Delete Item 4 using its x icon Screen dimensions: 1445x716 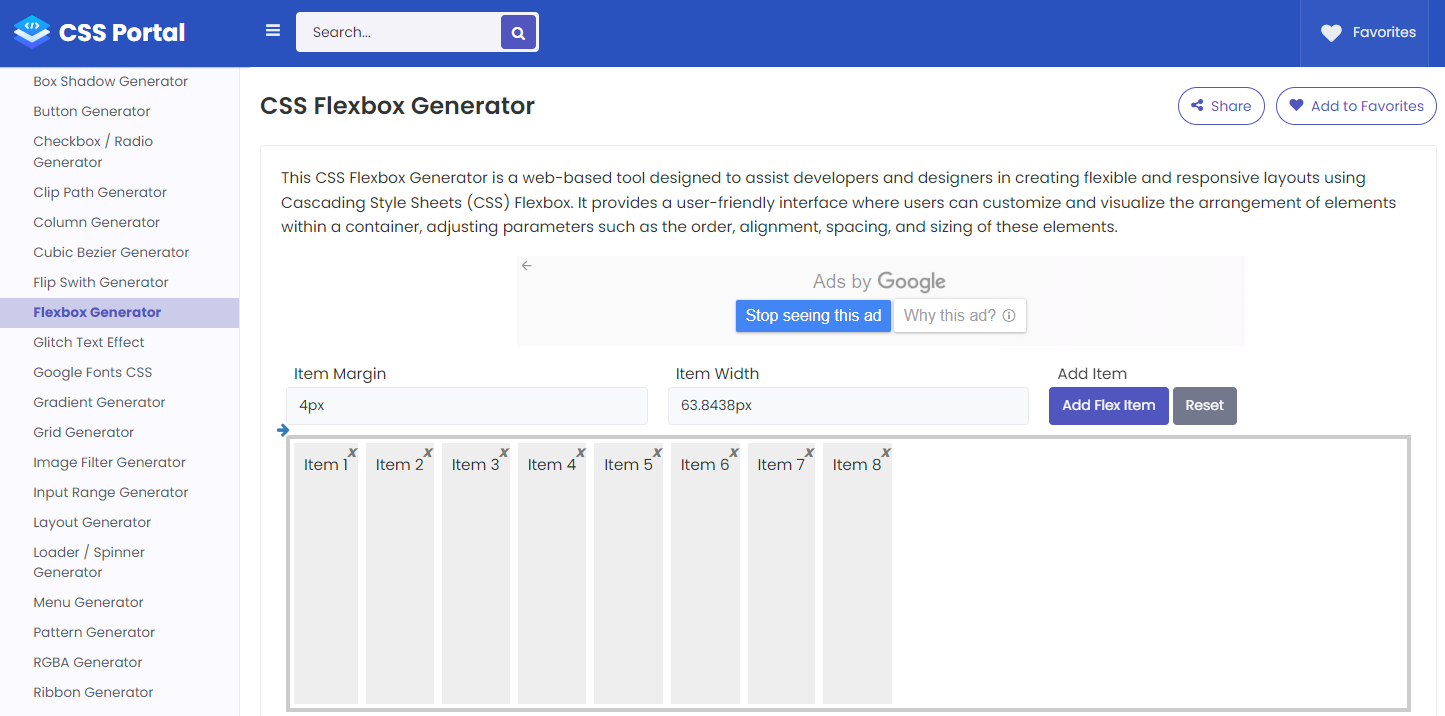click(581, 453)
